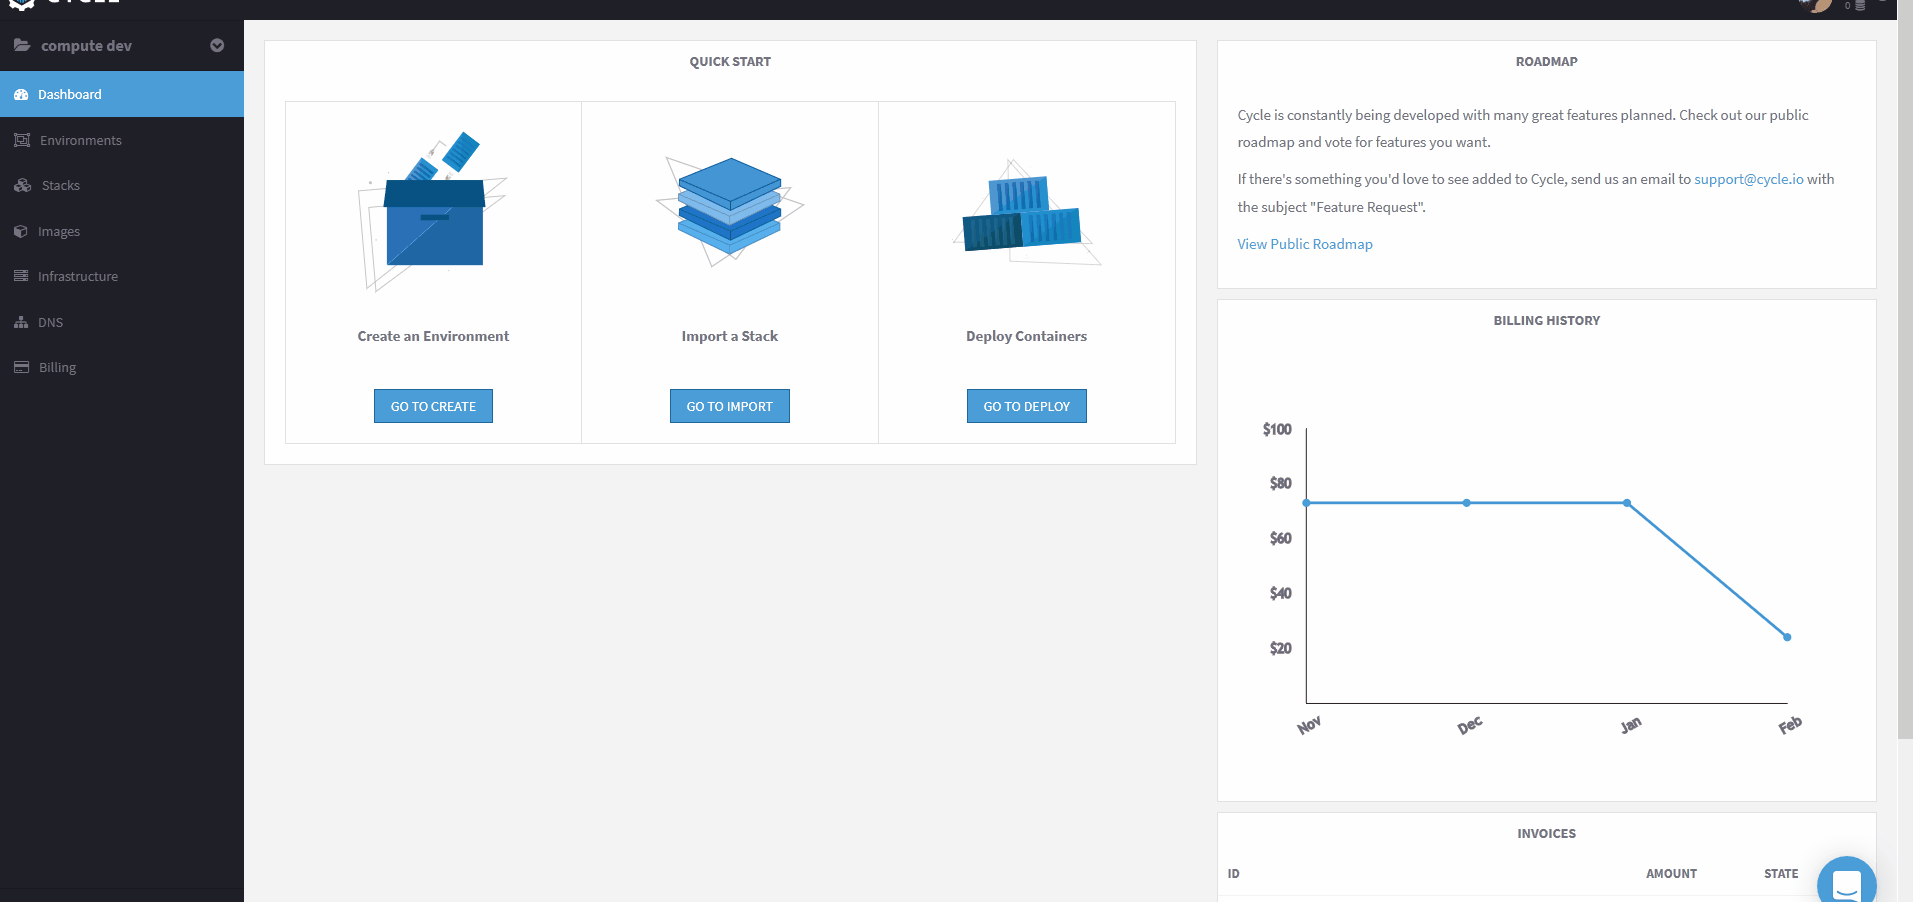Click the GO TO CREATE button
Image resolution: width=1913 pixels, height=902 pixels.
pyautogui.click(x=433, y=406)
